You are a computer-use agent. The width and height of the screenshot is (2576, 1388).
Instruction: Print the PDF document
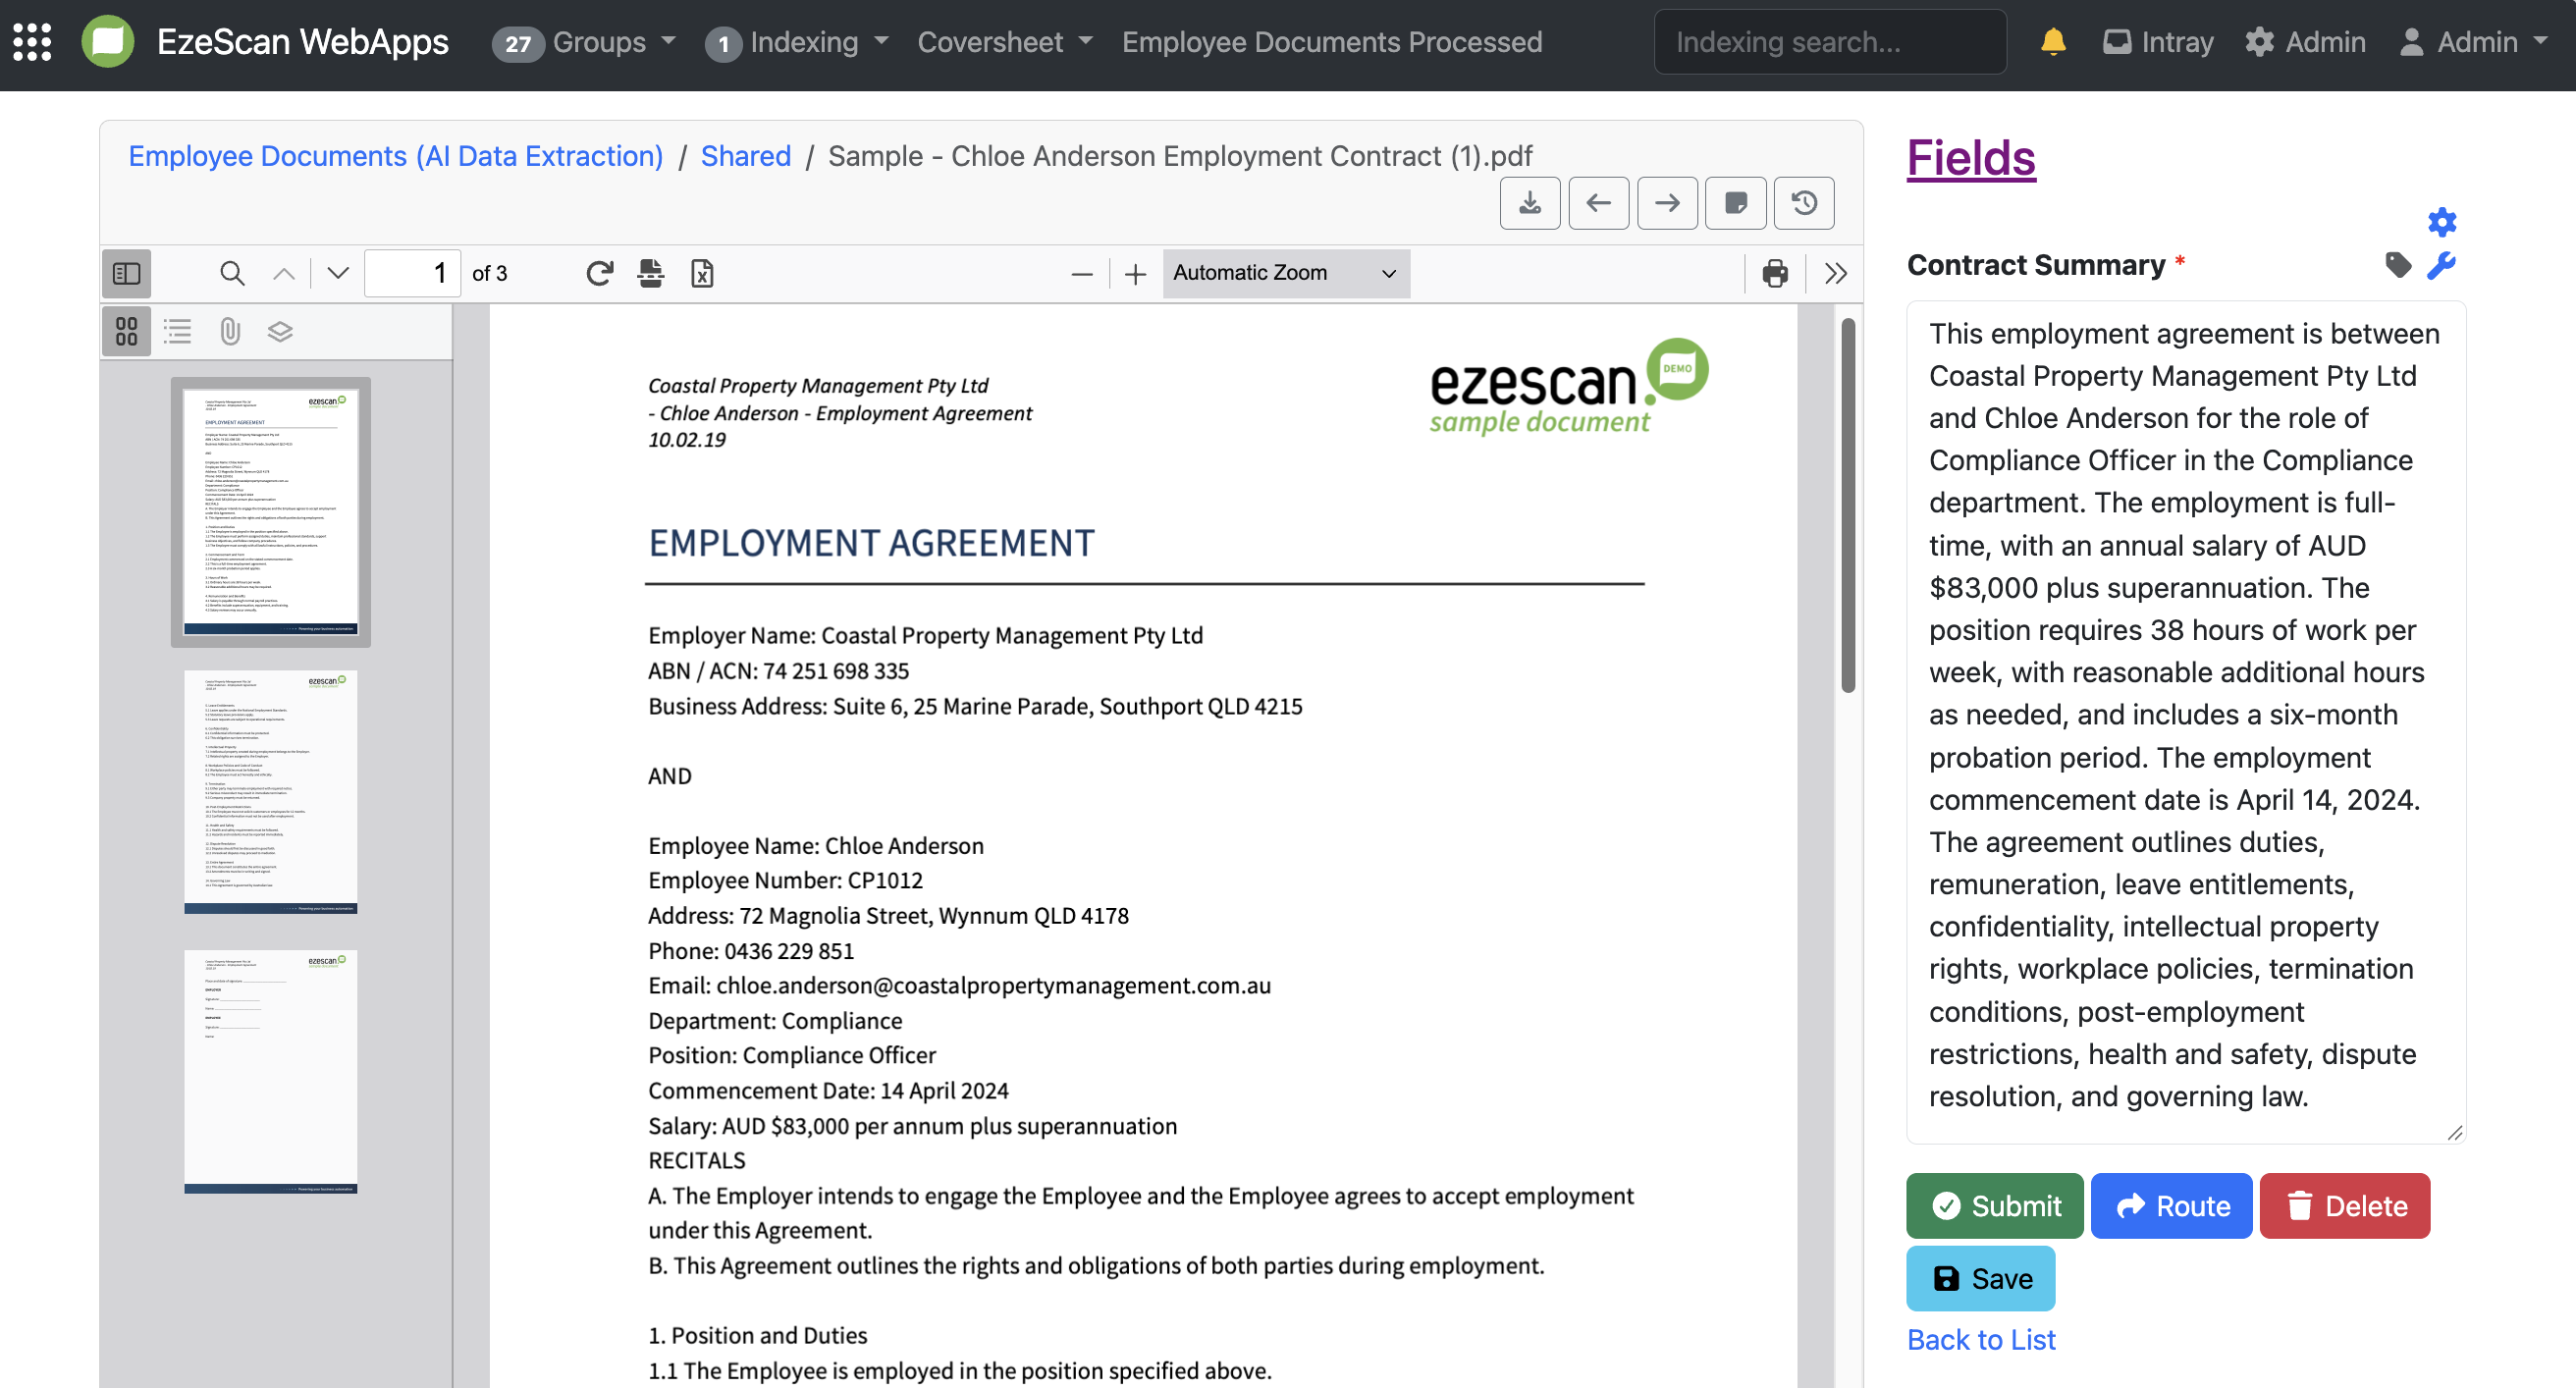pos(1775,273)
